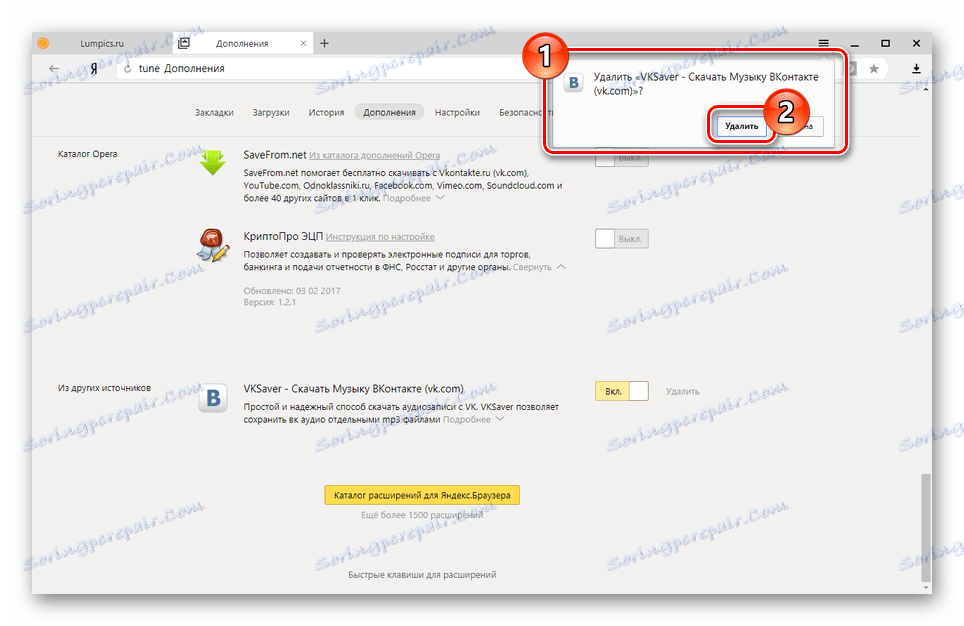This screenshot has height=626, width=964.
Task: Click the SaveFrom.net extension title
Action: tap(275, 155)
